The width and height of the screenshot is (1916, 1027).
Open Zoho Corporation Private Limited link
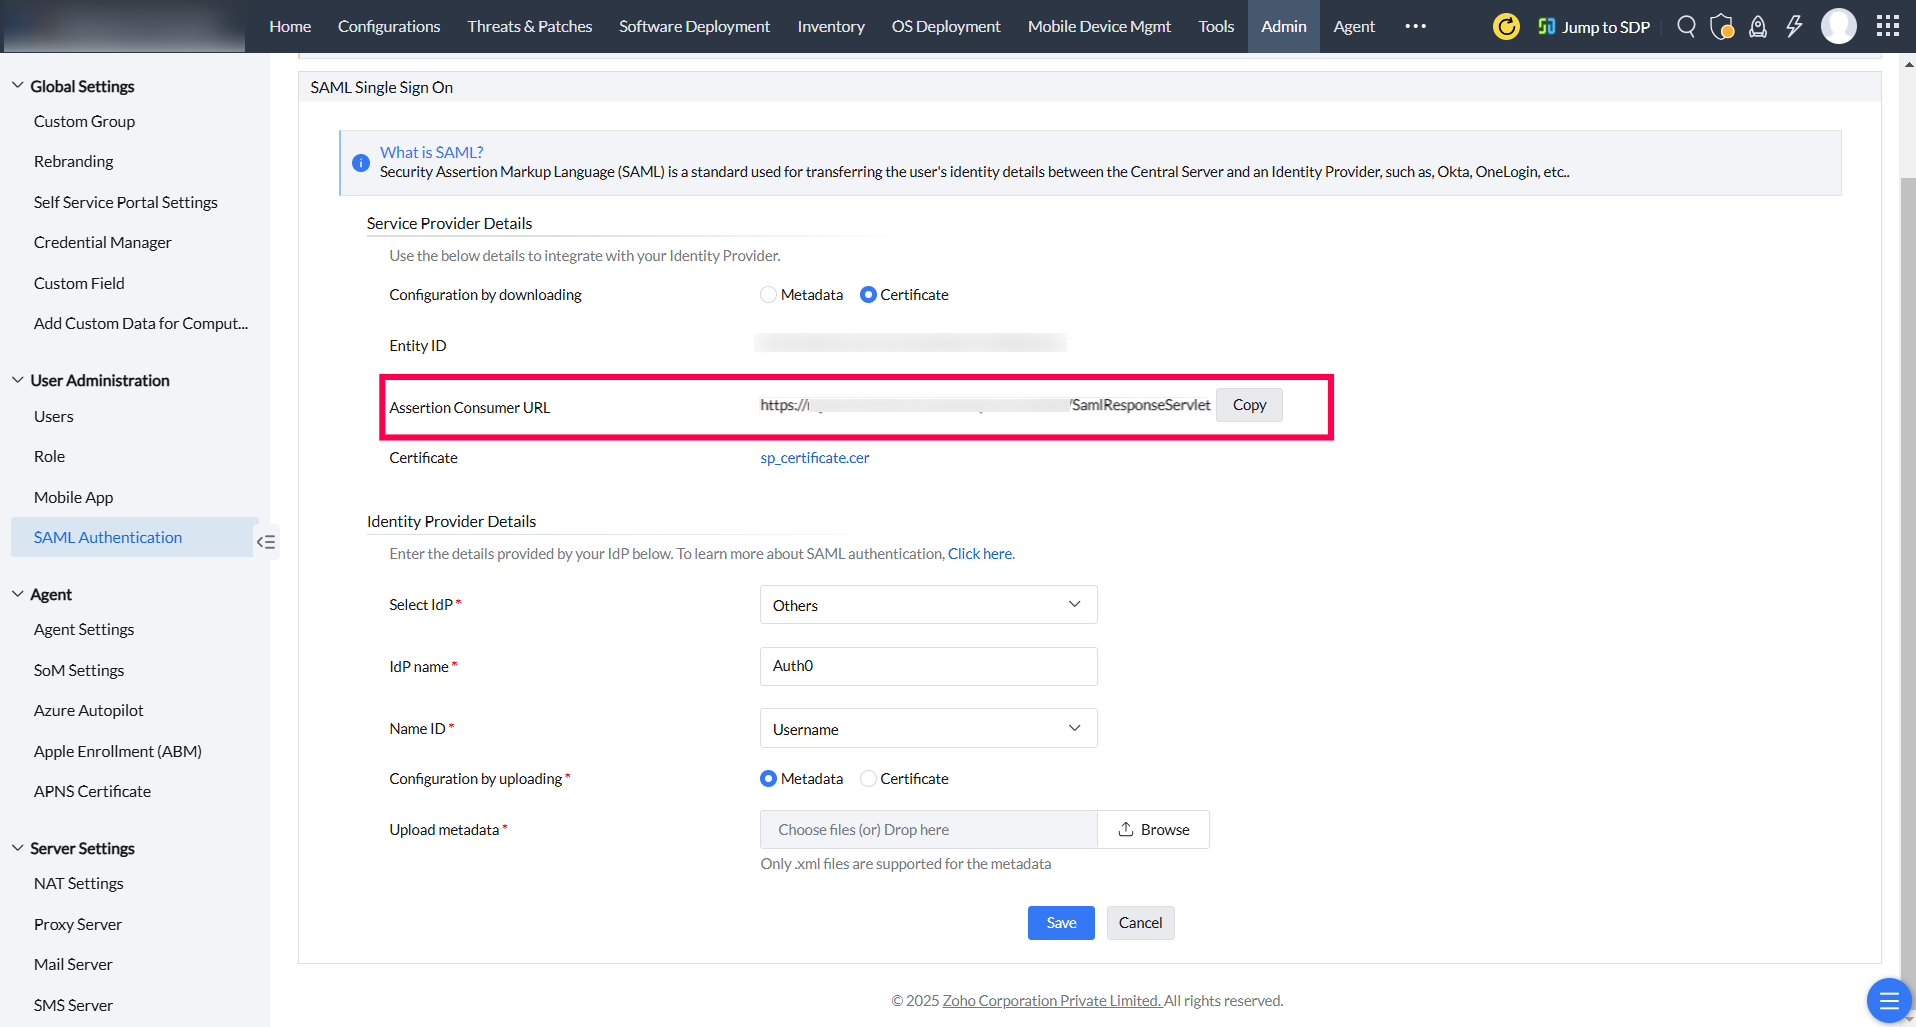click(1051, 1001)
